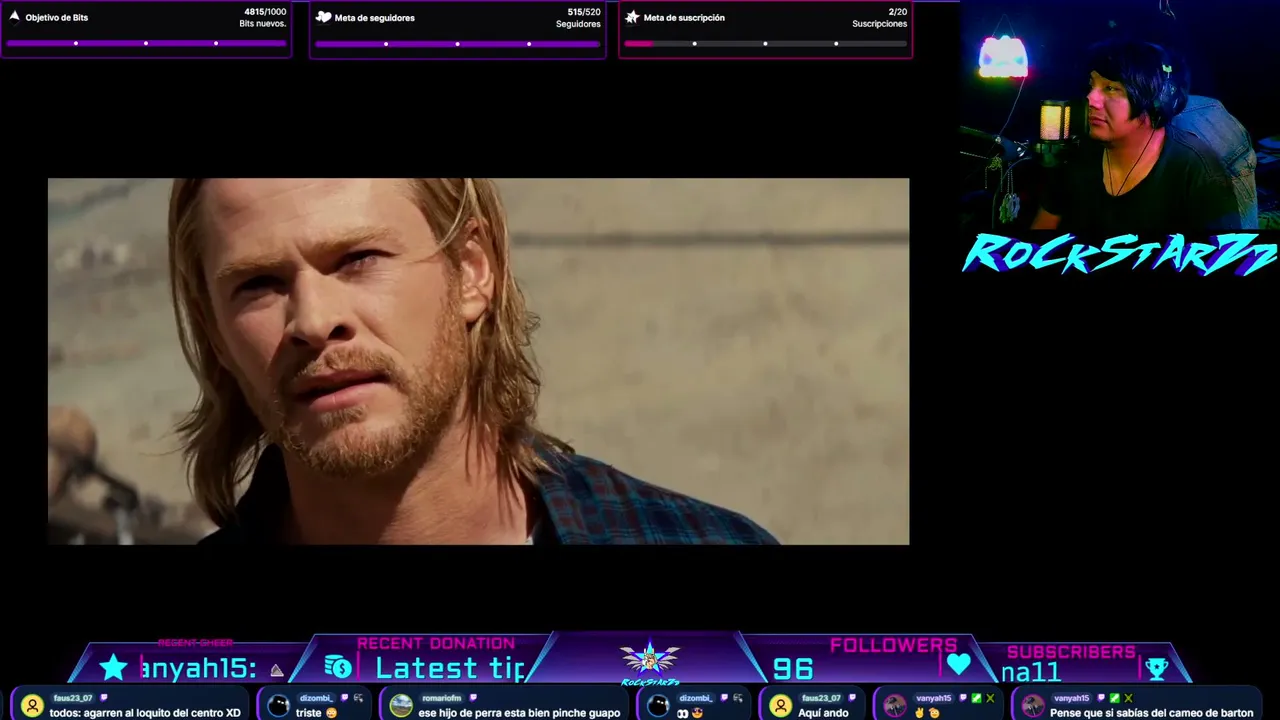Click the username 'romariofm' in the chat ticker
Image resolution: width=1280 pixels, height=720 pixels.
(440, 698)
